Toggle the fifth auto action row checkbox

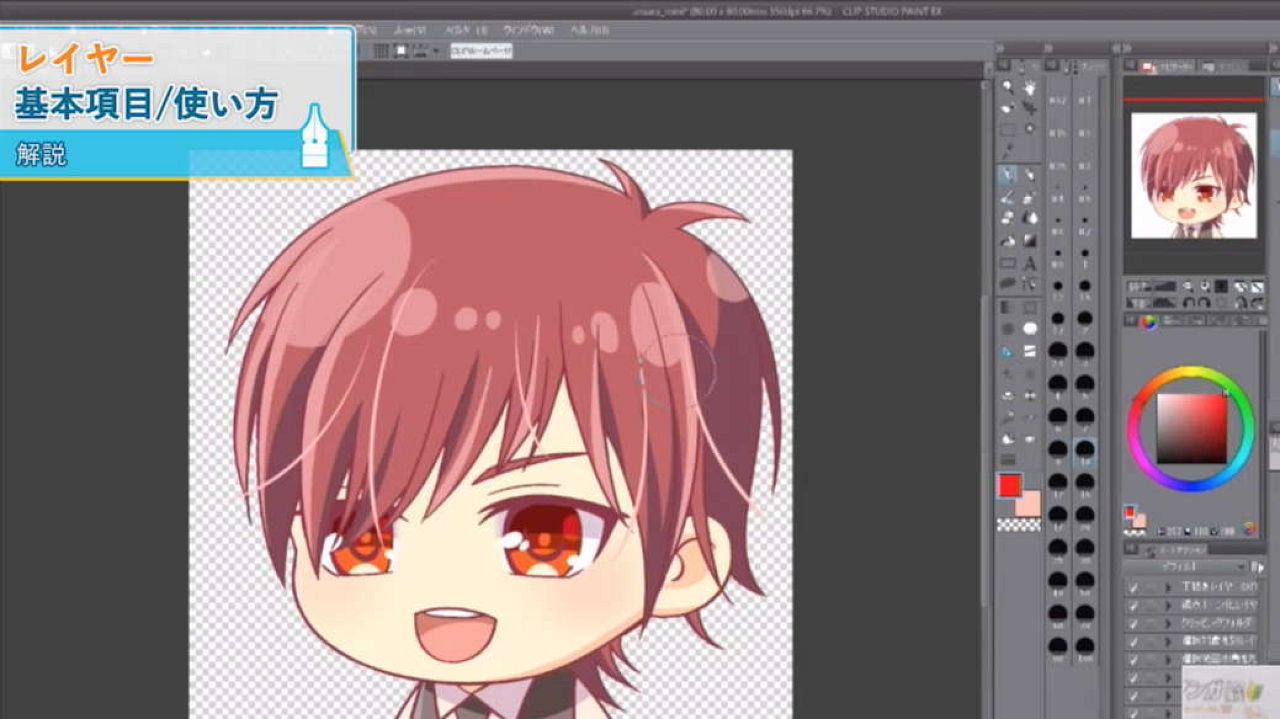coord(1133,658)
